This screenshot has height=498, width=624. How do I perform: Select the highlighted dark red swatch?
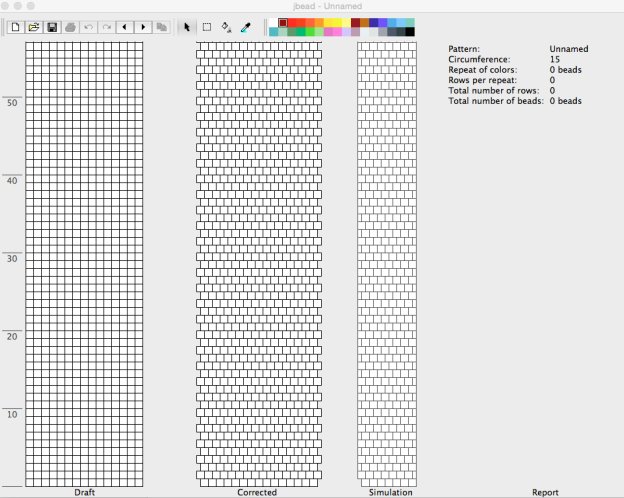point(283,23)
